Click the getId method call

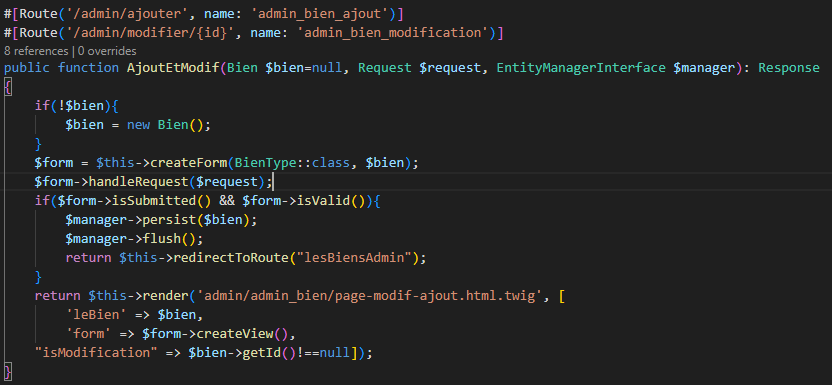pyautogui.click(x=262, y=353)
